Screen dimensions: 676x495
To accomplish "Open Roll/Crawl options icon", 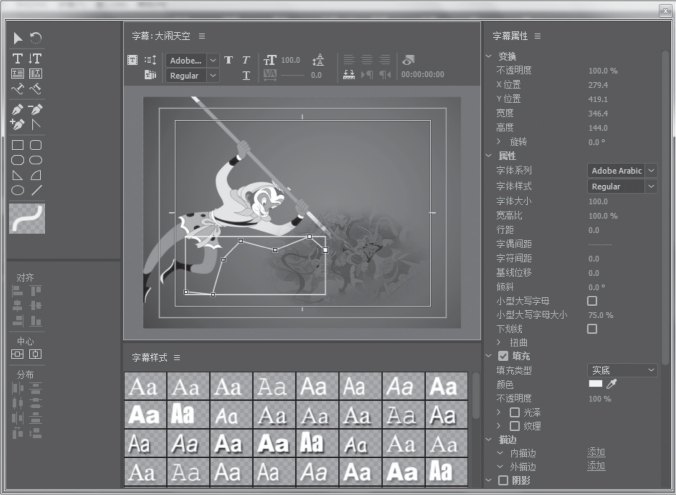I will (150, 60).
